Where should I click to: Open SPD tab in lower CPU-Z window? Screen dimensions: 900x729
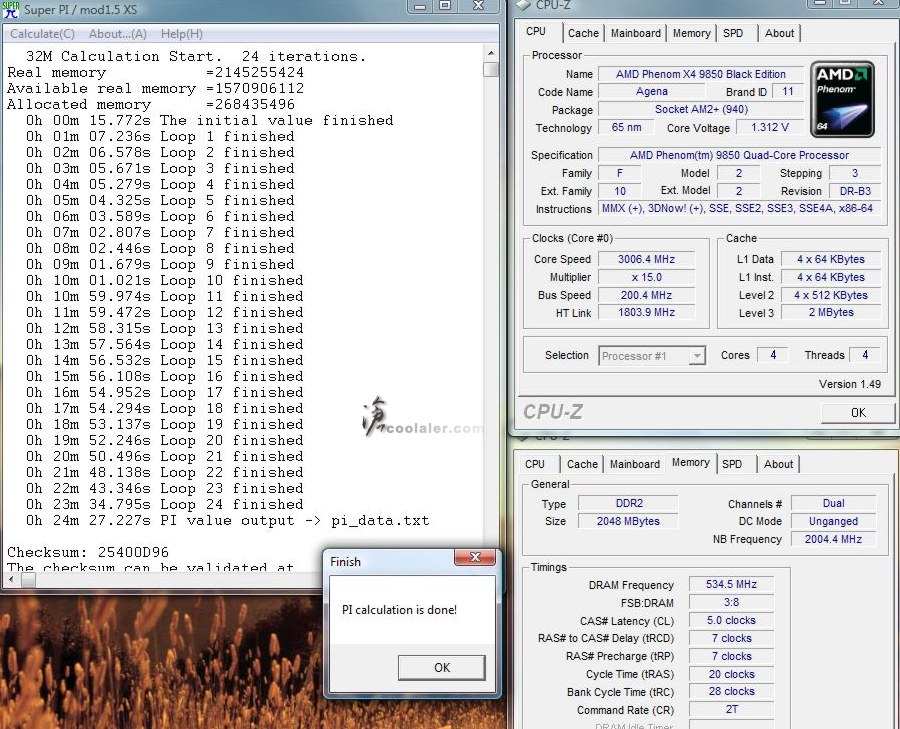(x=732, y=464)
